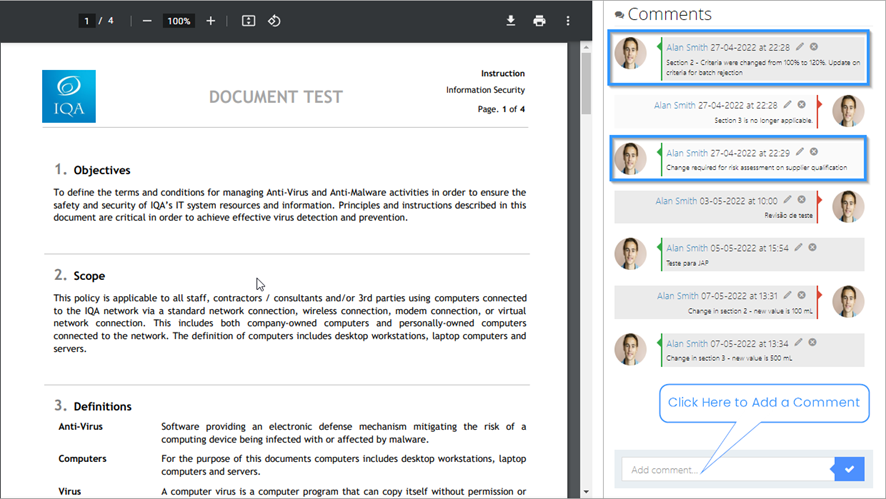Submit comment with the blue checkmark button
Viewport: 886px width, 499px height.
pos(849,469)
